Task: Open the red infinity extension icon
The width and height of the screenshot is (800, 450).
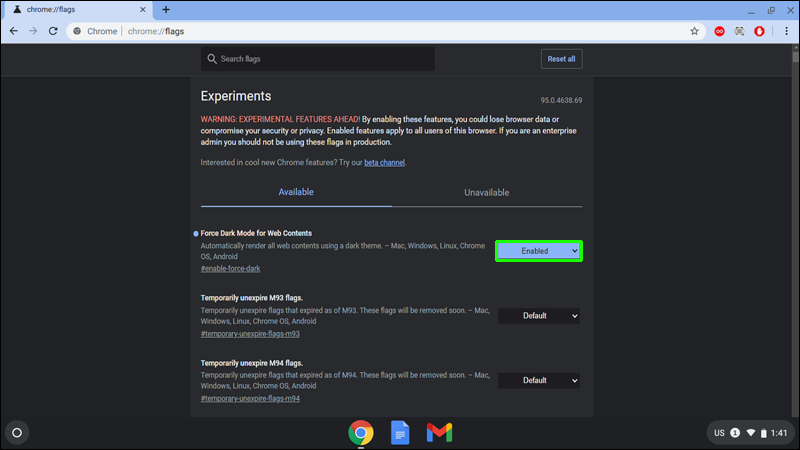Action: tap(719, 31)
